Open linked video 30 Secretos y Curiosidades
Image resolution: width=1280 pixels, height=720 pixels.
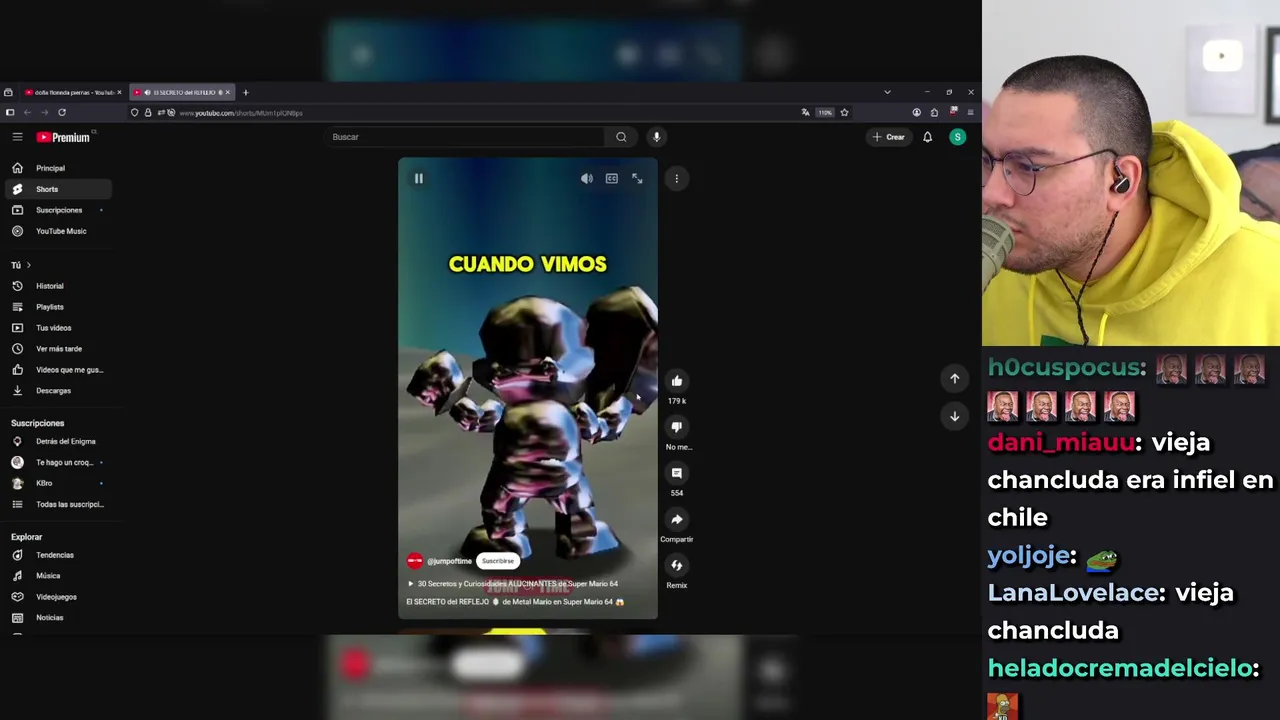[512, 584]
